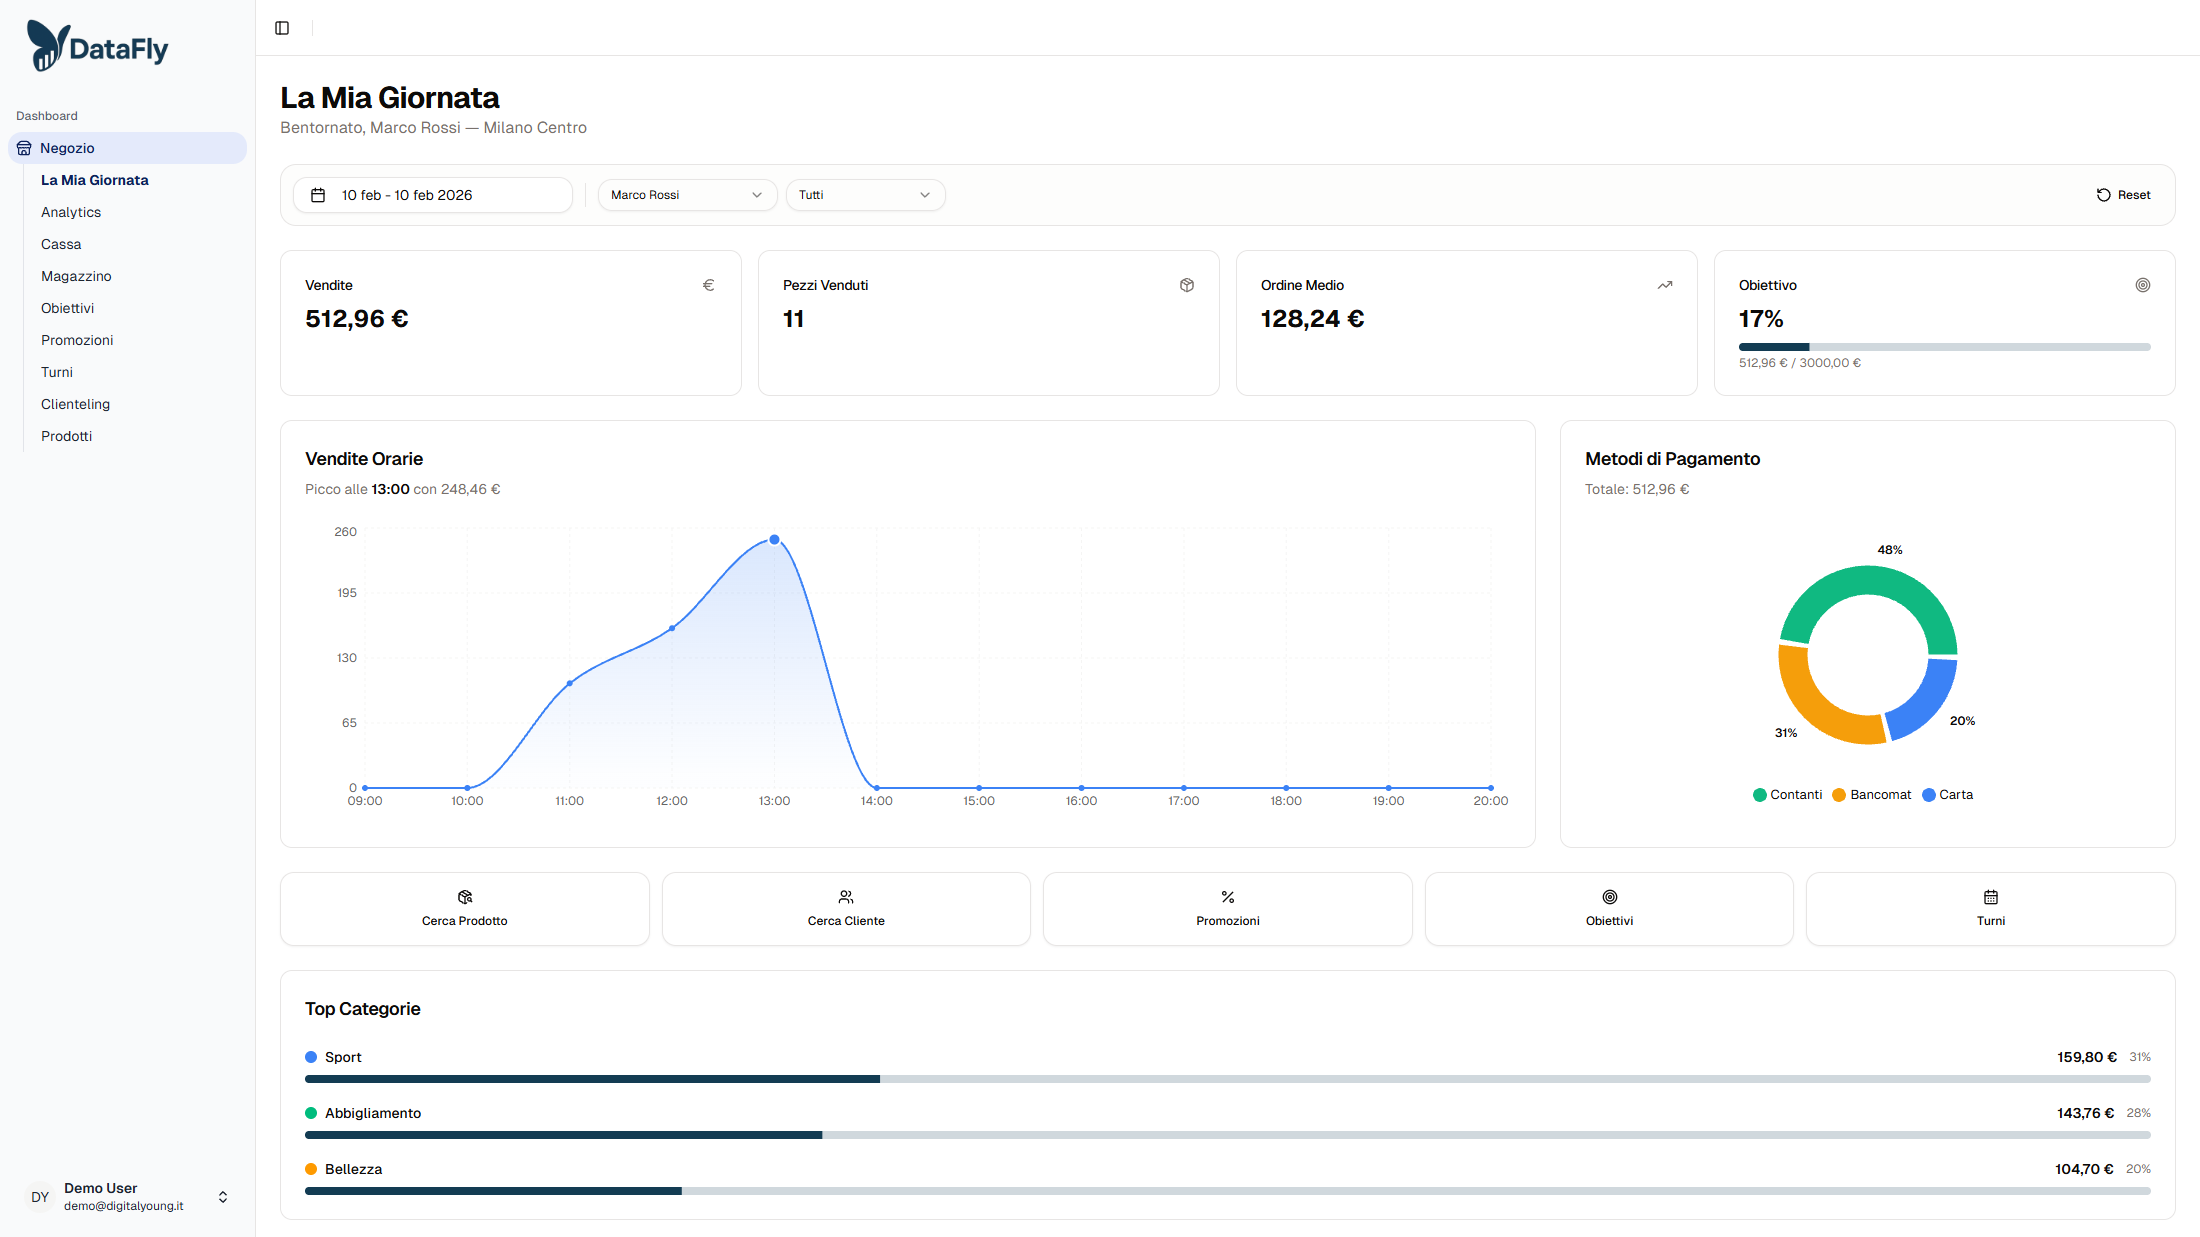The height and width of the screenshot is (1237, 2200).
Task: Open Cerca Prodotto quick action
Action: (x=464, y=908)
